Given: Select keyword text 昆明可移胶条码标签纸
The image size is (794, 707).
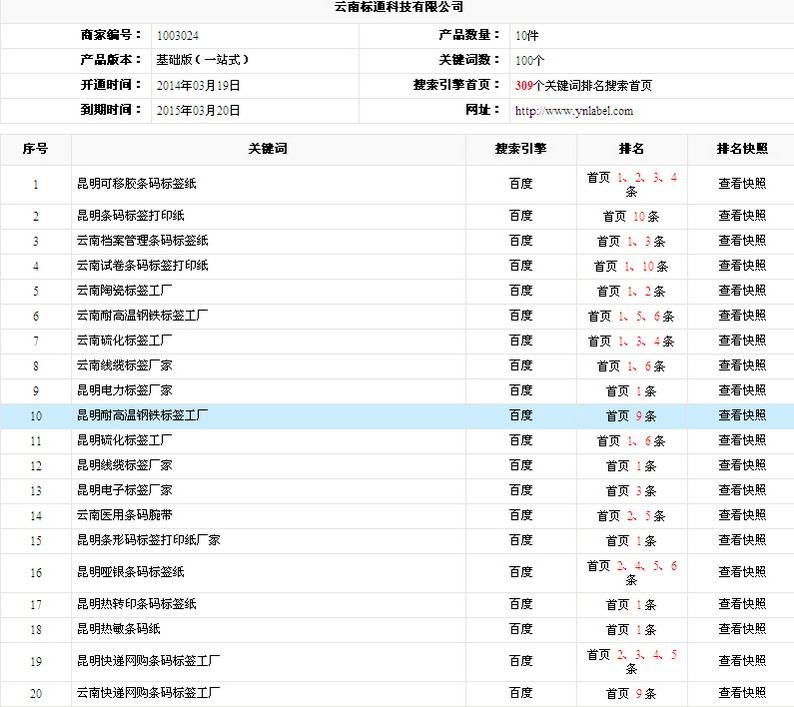Looking at the screenshot, I should click(137, 183).
